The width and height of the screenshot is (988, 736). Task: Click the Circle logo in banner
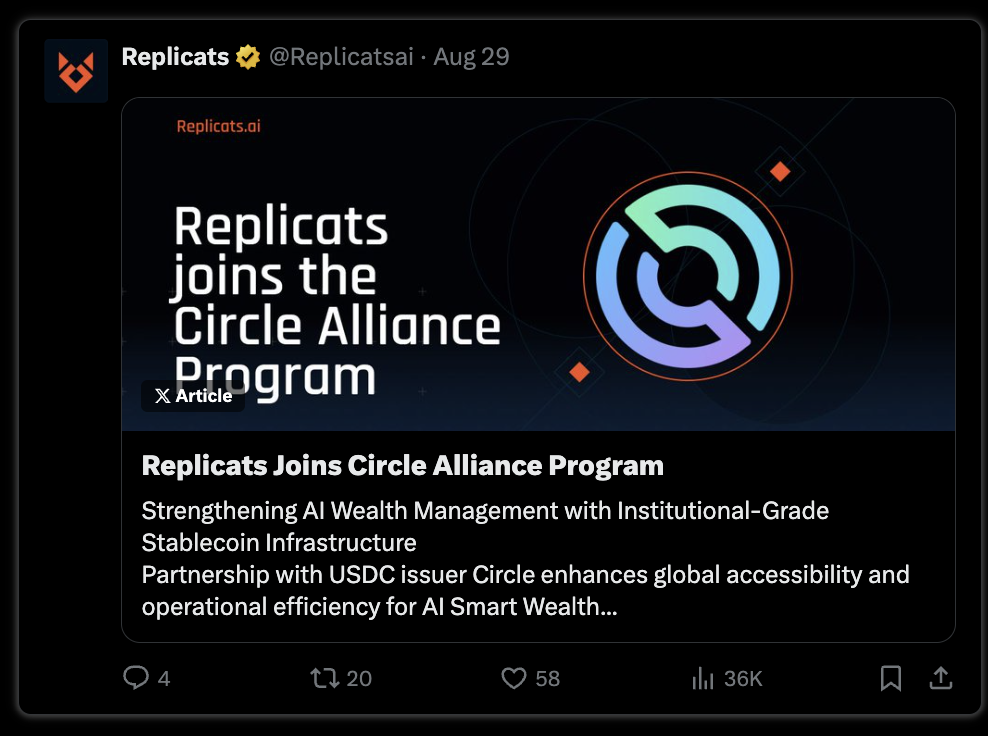[x=688, y=276]
